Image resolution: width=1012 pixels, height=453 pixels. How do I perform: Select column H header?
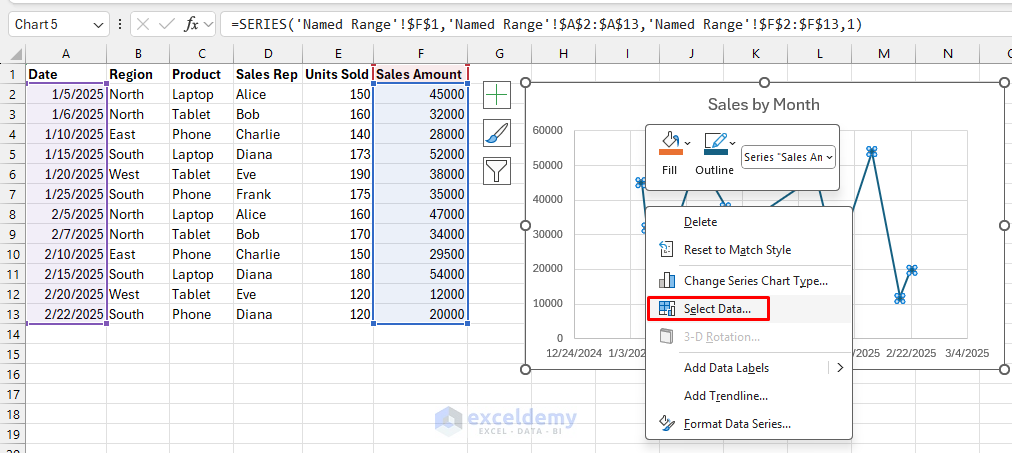tap(563, 54)
